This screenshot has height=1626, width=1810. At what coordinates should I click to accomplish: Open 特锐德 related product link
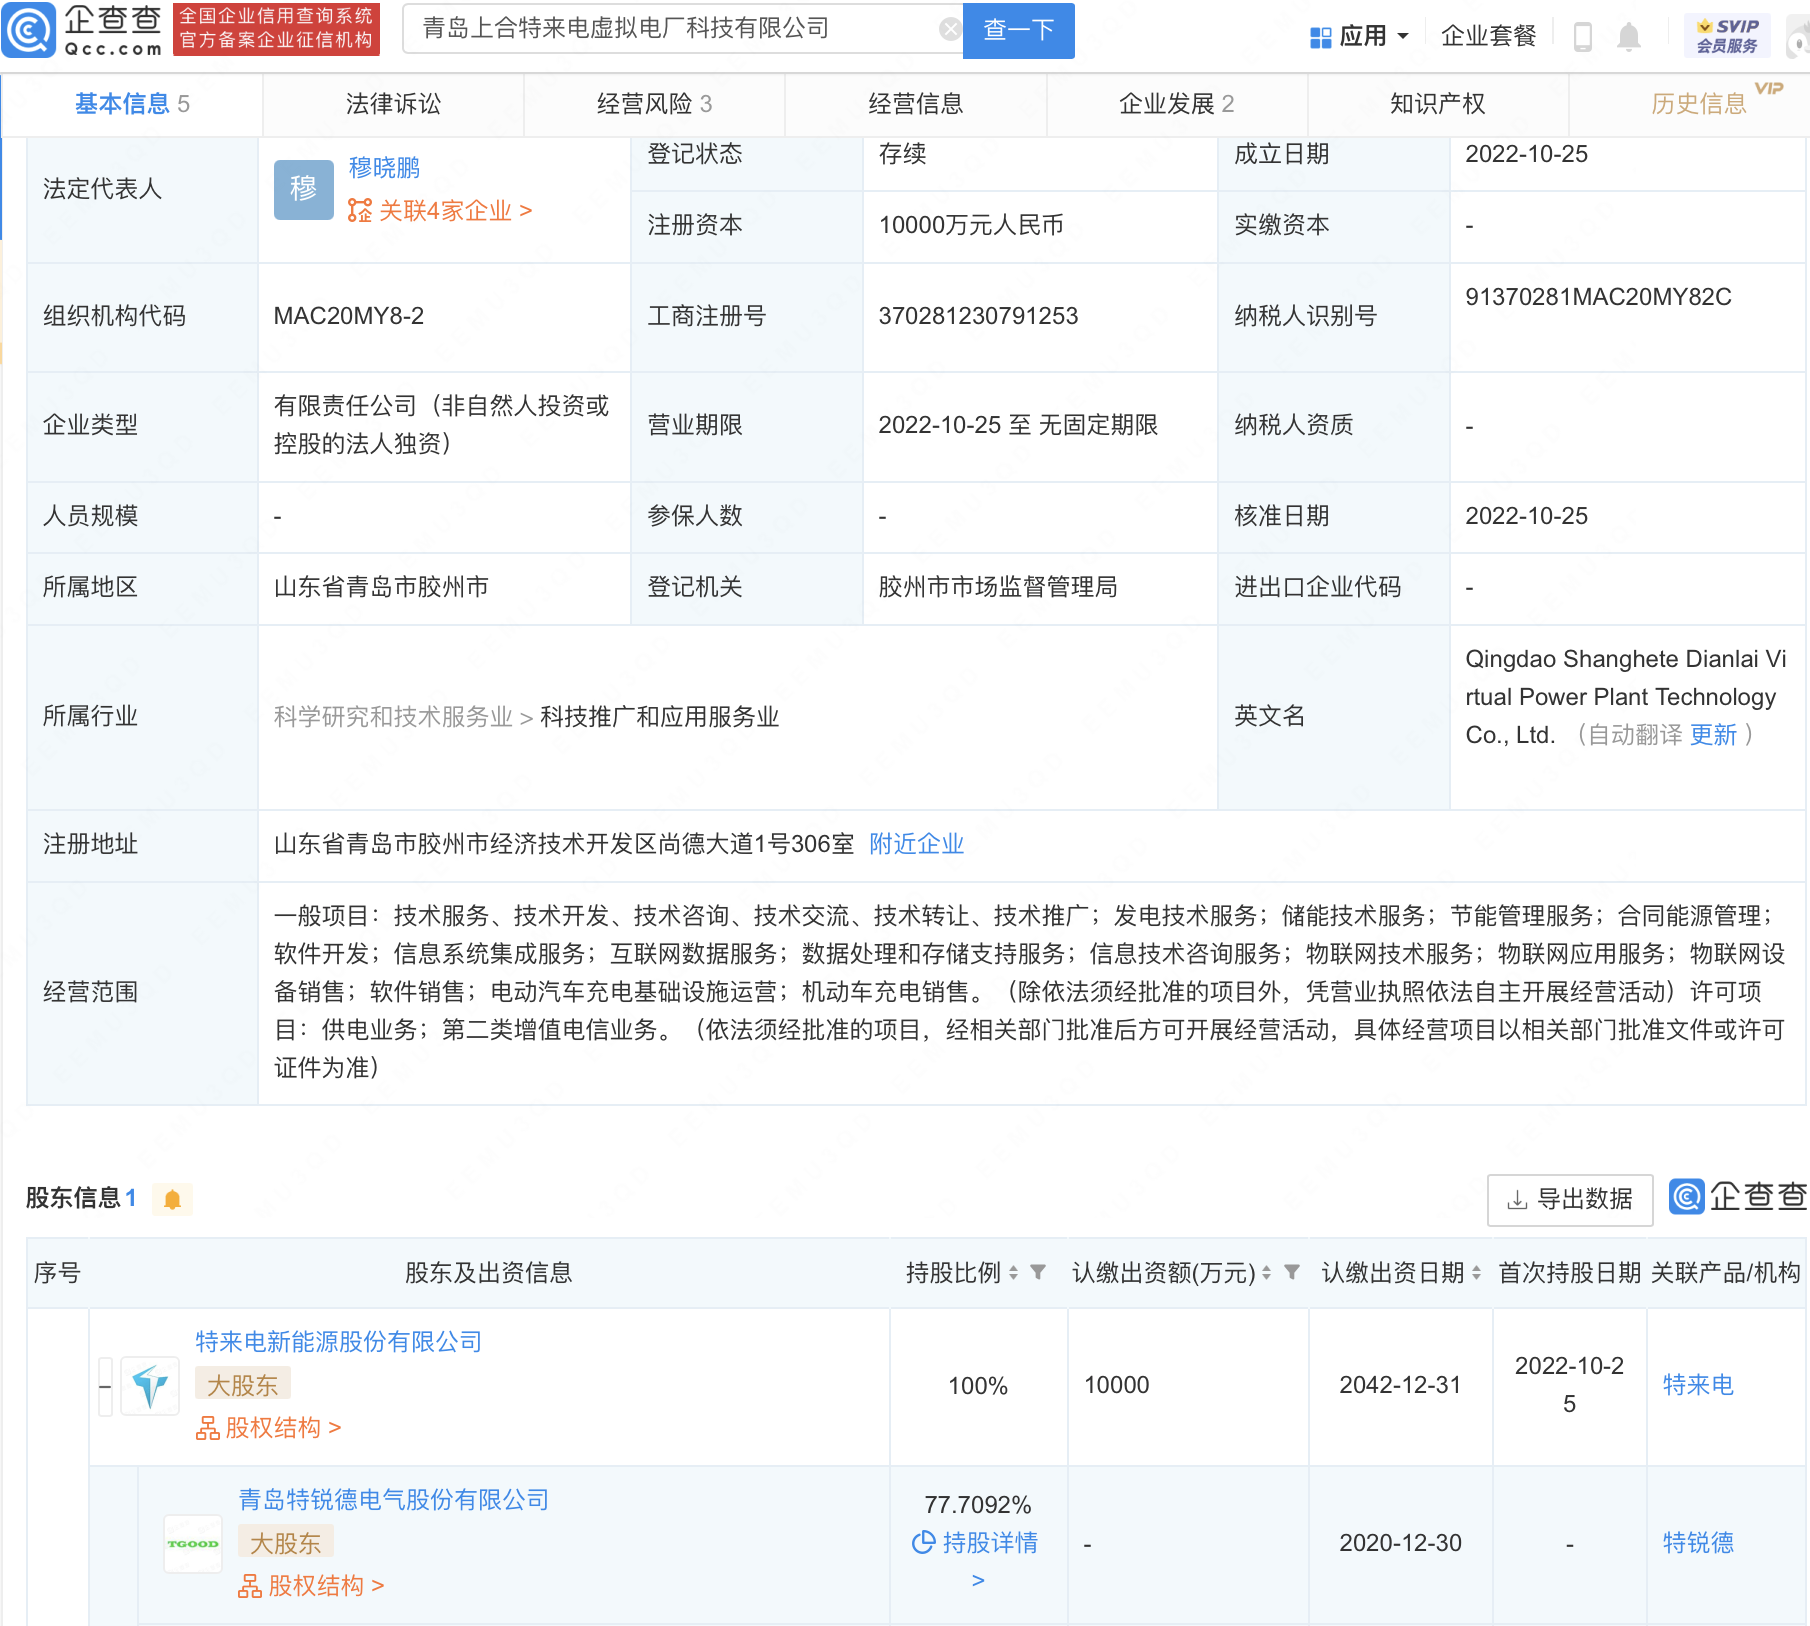tap(1698, 1543)
